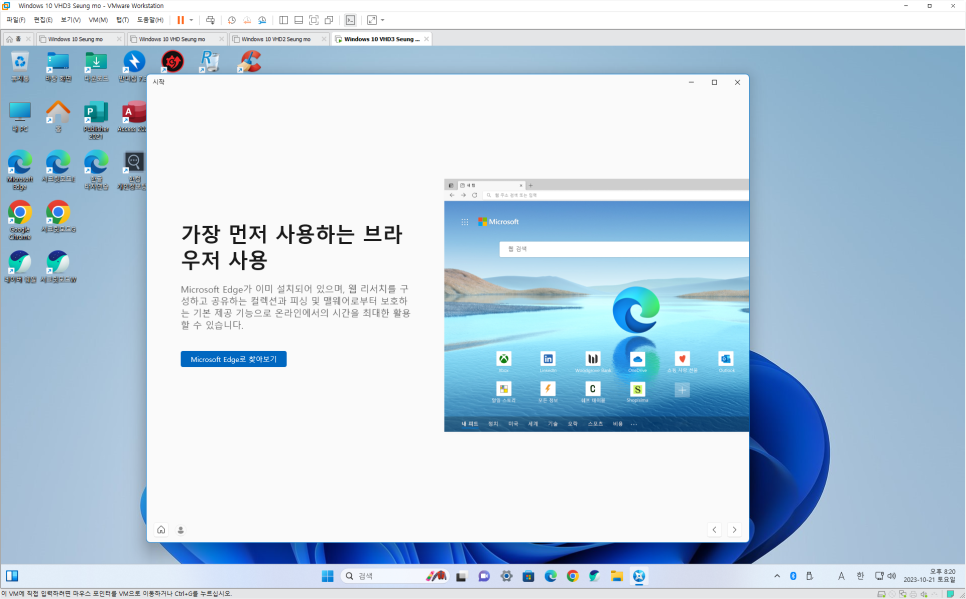The width and height of the screenshot is (966, 599).
Task: Click the Google Chrome desktop shortcut
Action: [x=20, y=221]
